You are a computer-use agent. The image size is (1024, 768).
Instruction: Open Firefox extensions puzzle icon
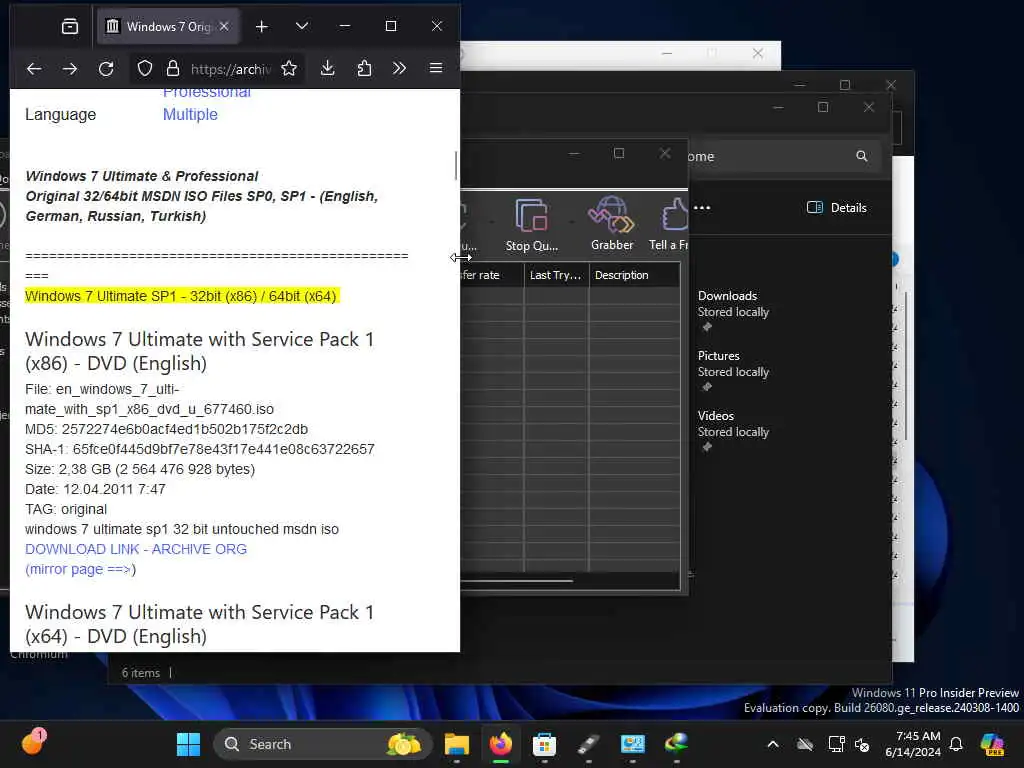click(x=364, y=69)
